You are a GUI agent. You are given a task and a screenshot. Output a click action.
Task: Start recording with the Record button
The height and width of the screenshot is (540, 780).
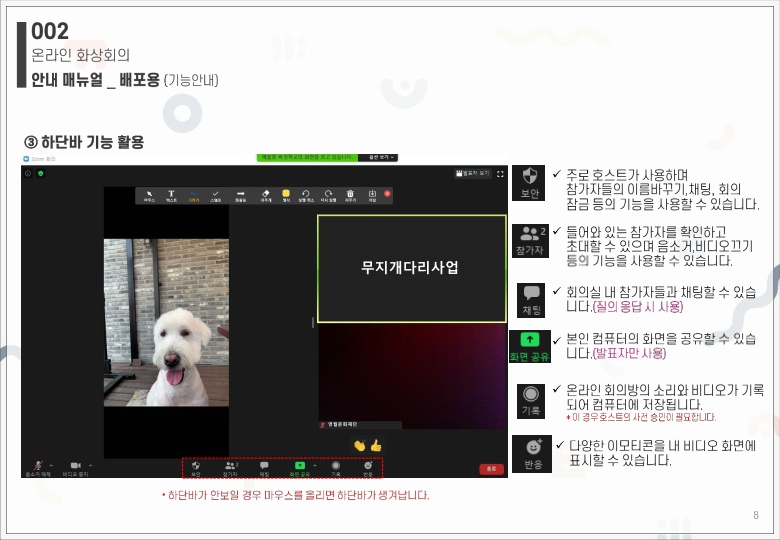coord(336,466)
